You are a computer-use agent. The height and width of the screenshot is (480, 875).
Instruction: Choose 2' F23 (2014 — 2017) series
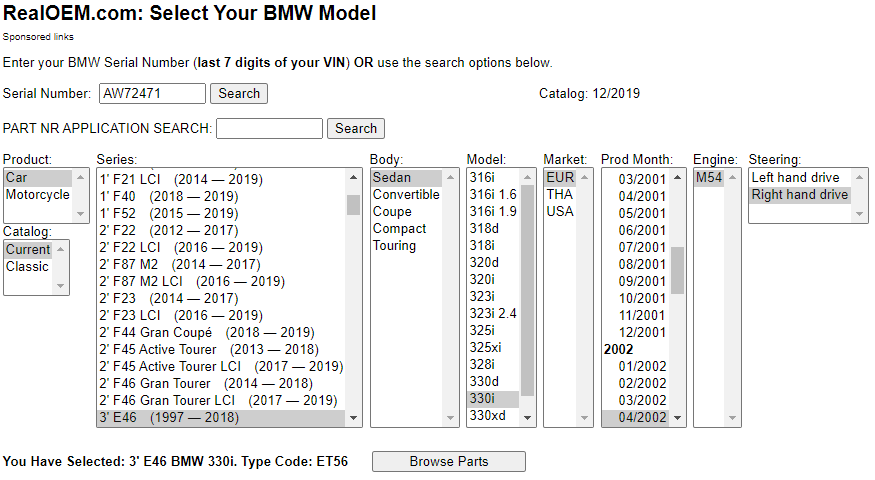coord(222,299)
